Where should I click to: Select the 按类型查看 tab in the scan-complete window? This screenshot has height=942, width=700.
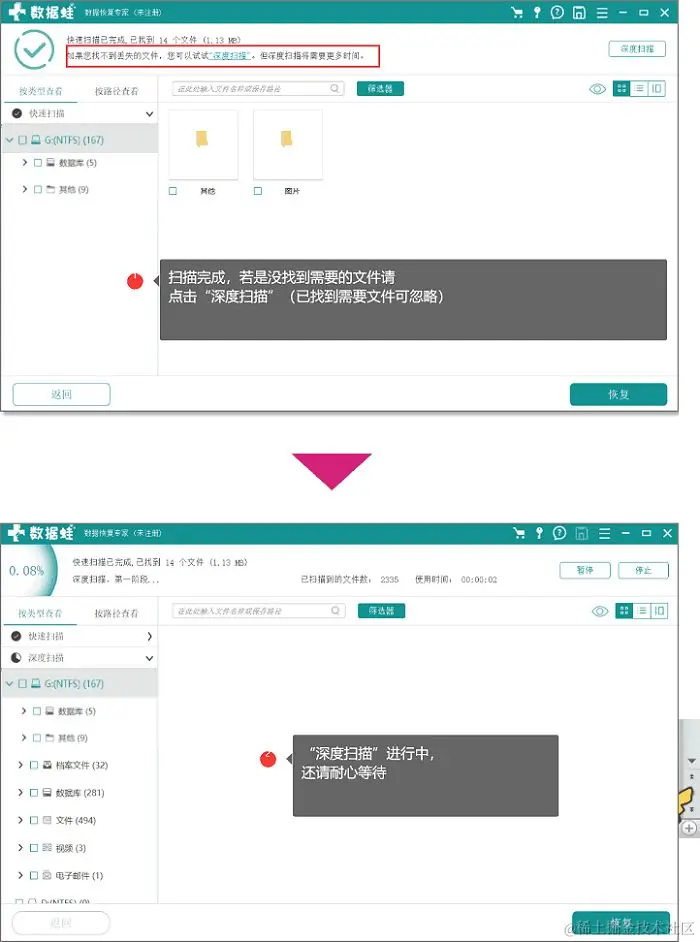point(40,91)
